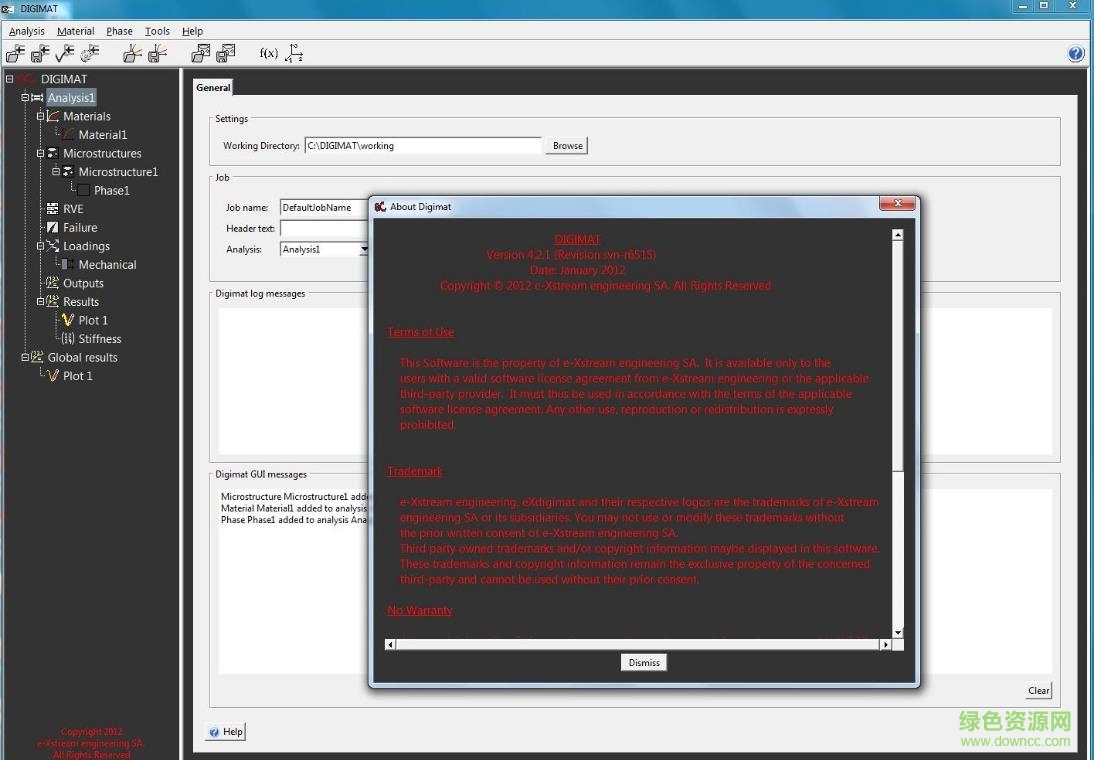Click the 'Terms of Use' heading
This screenshot has height=760, width=1094.
421,332
